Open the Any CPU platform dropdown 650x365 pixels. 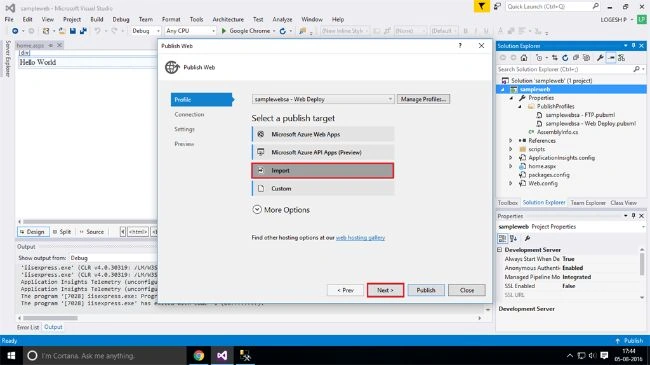click(x=190, y=31)
